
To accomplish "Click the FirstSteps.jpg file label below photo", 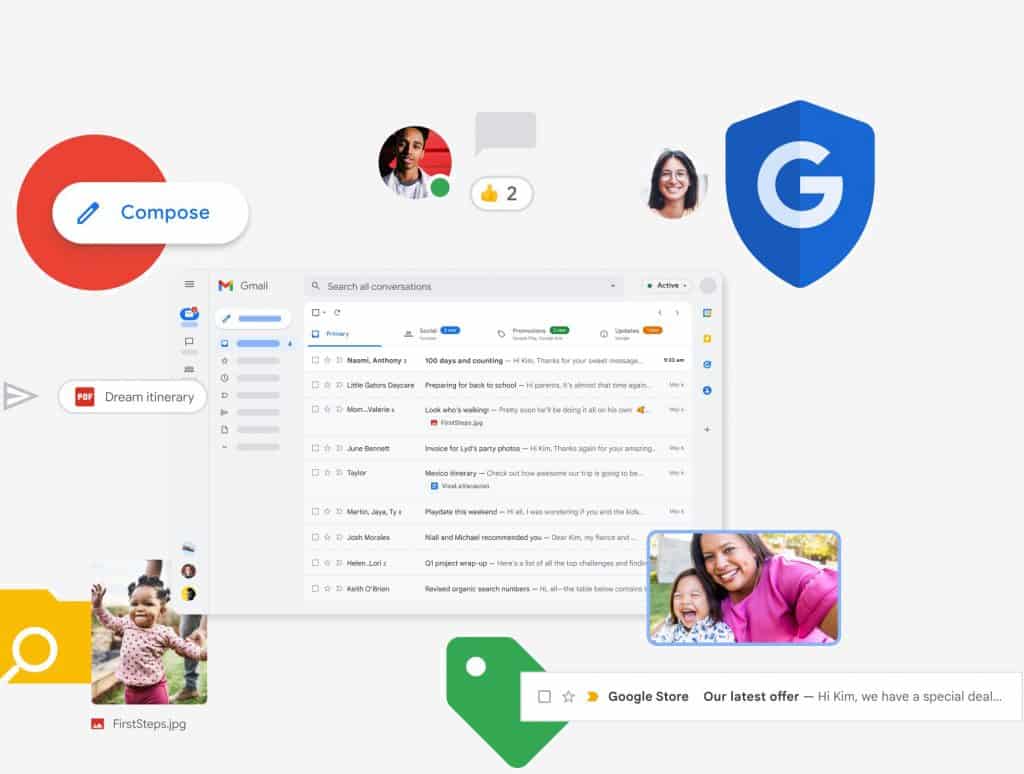I will point(138,724).
